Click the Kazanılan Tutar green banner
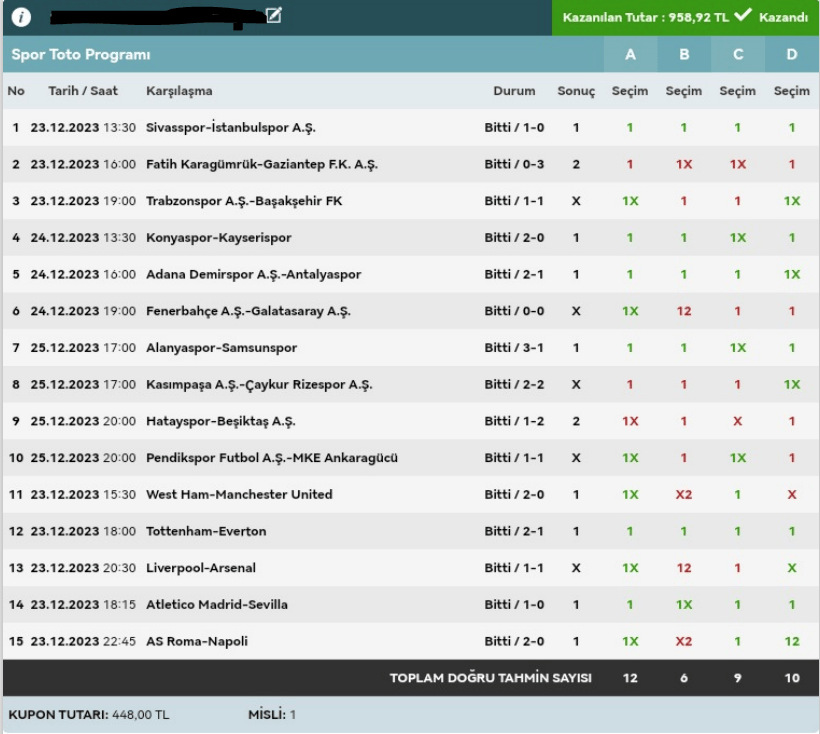This screenshot has height=734, width=820. click(685, 17)
